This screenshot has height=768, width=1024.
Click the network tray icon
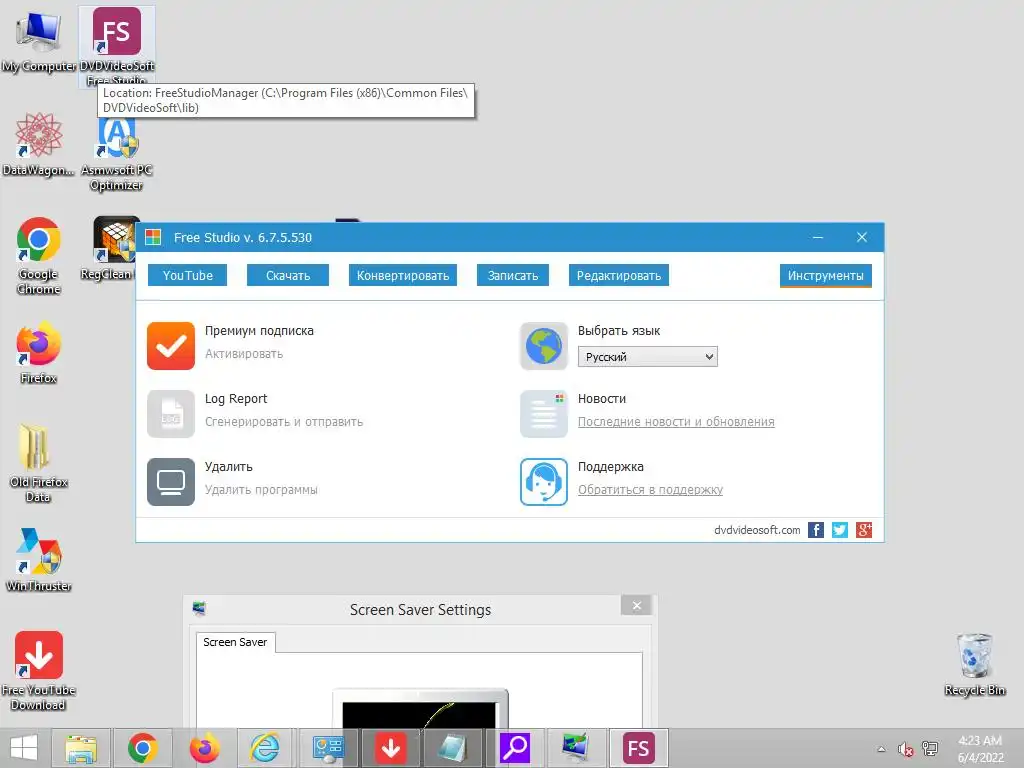930,748
